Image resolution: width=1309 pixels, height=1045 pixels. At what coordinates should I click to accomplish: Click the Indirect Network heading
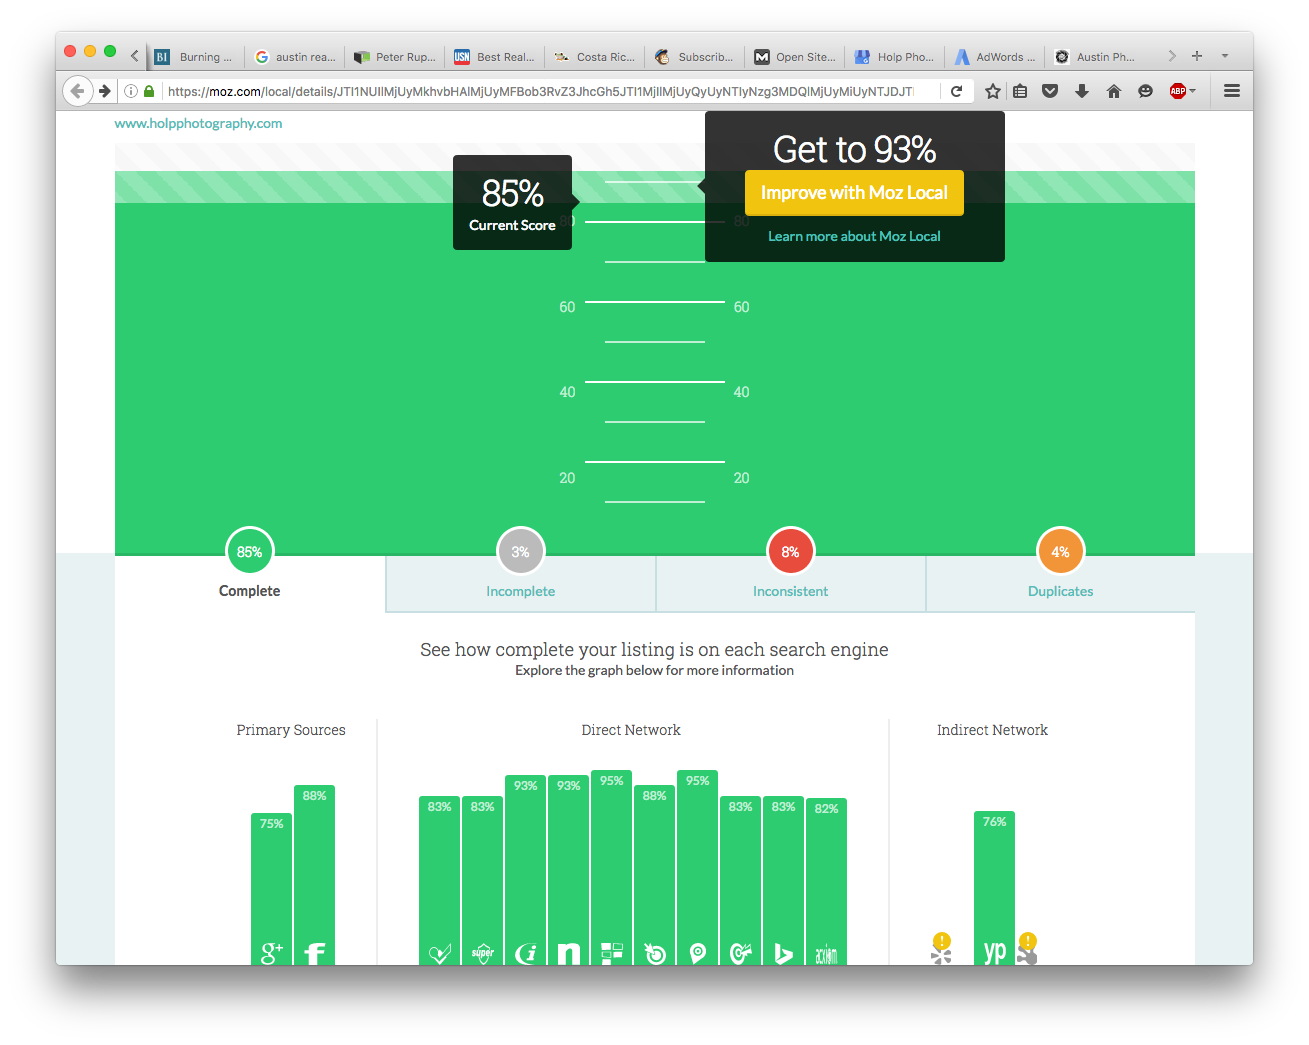pos(992,730)
